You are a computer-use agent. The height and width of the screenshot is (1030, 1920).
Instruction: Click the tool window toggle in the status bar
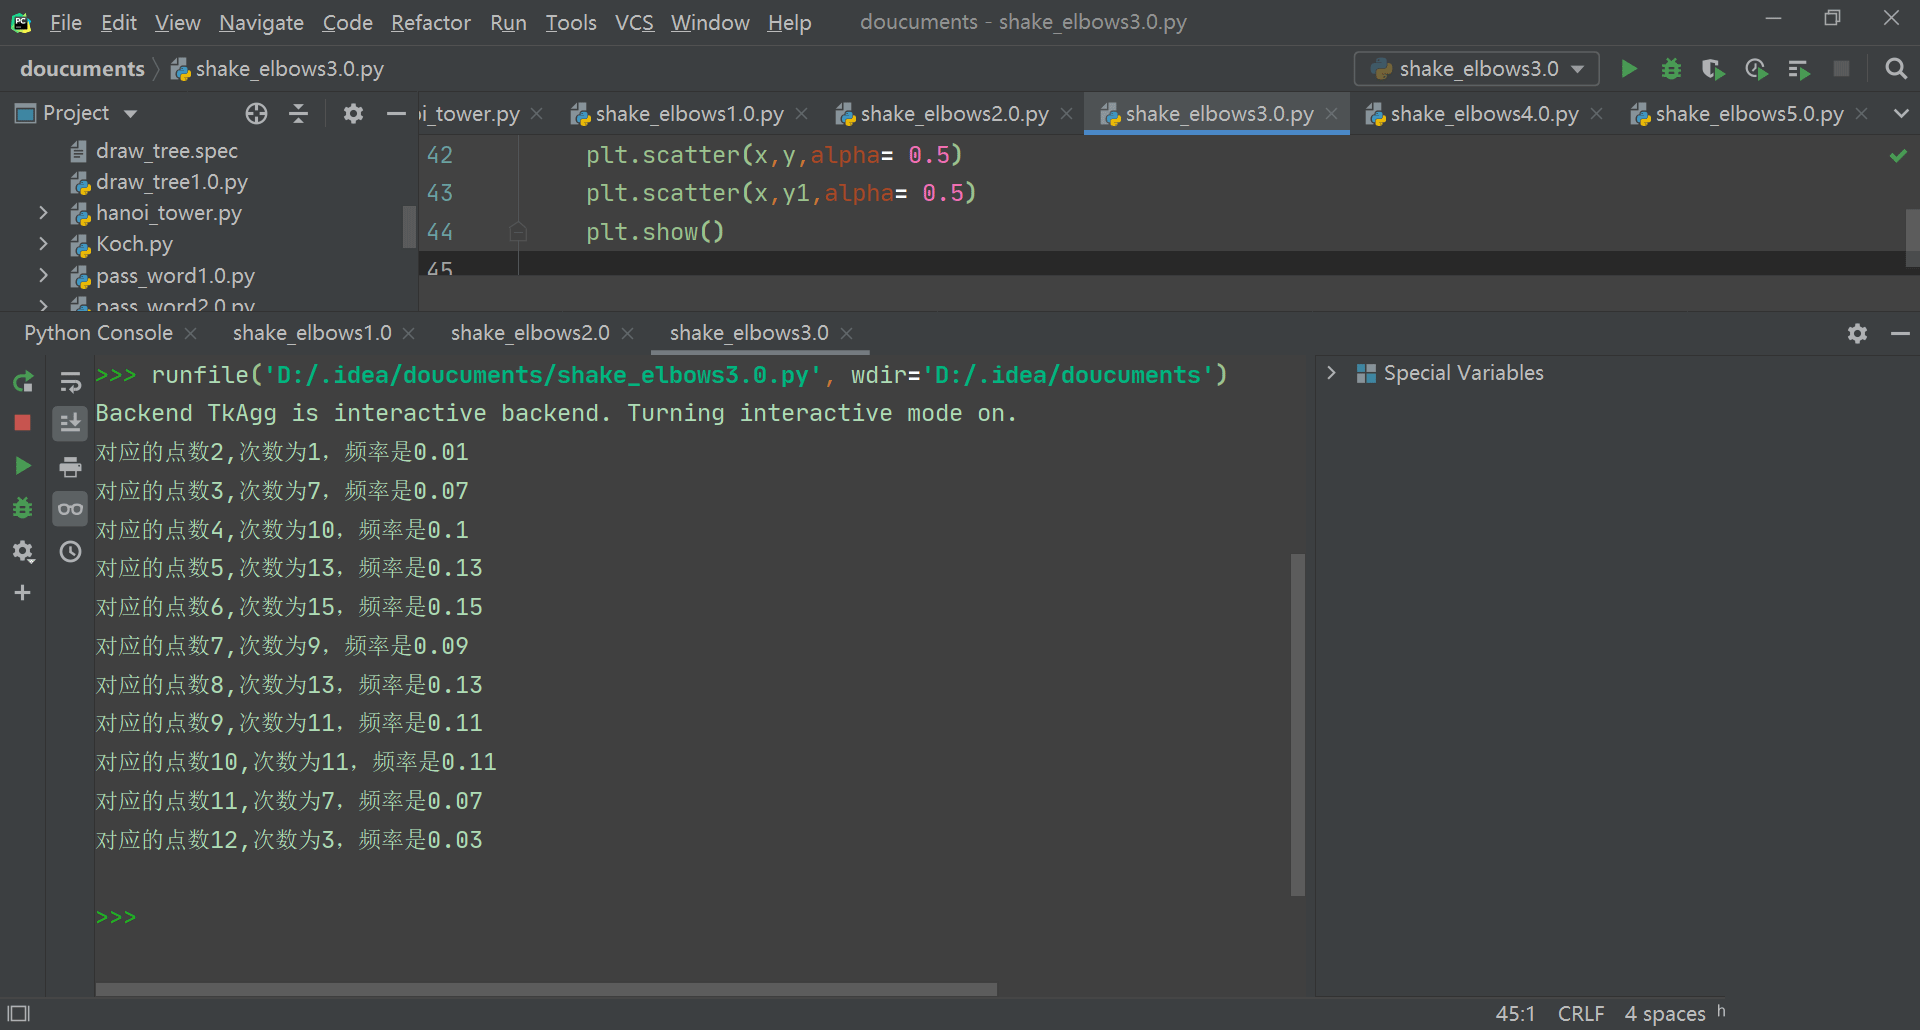tap(19, 1013)
